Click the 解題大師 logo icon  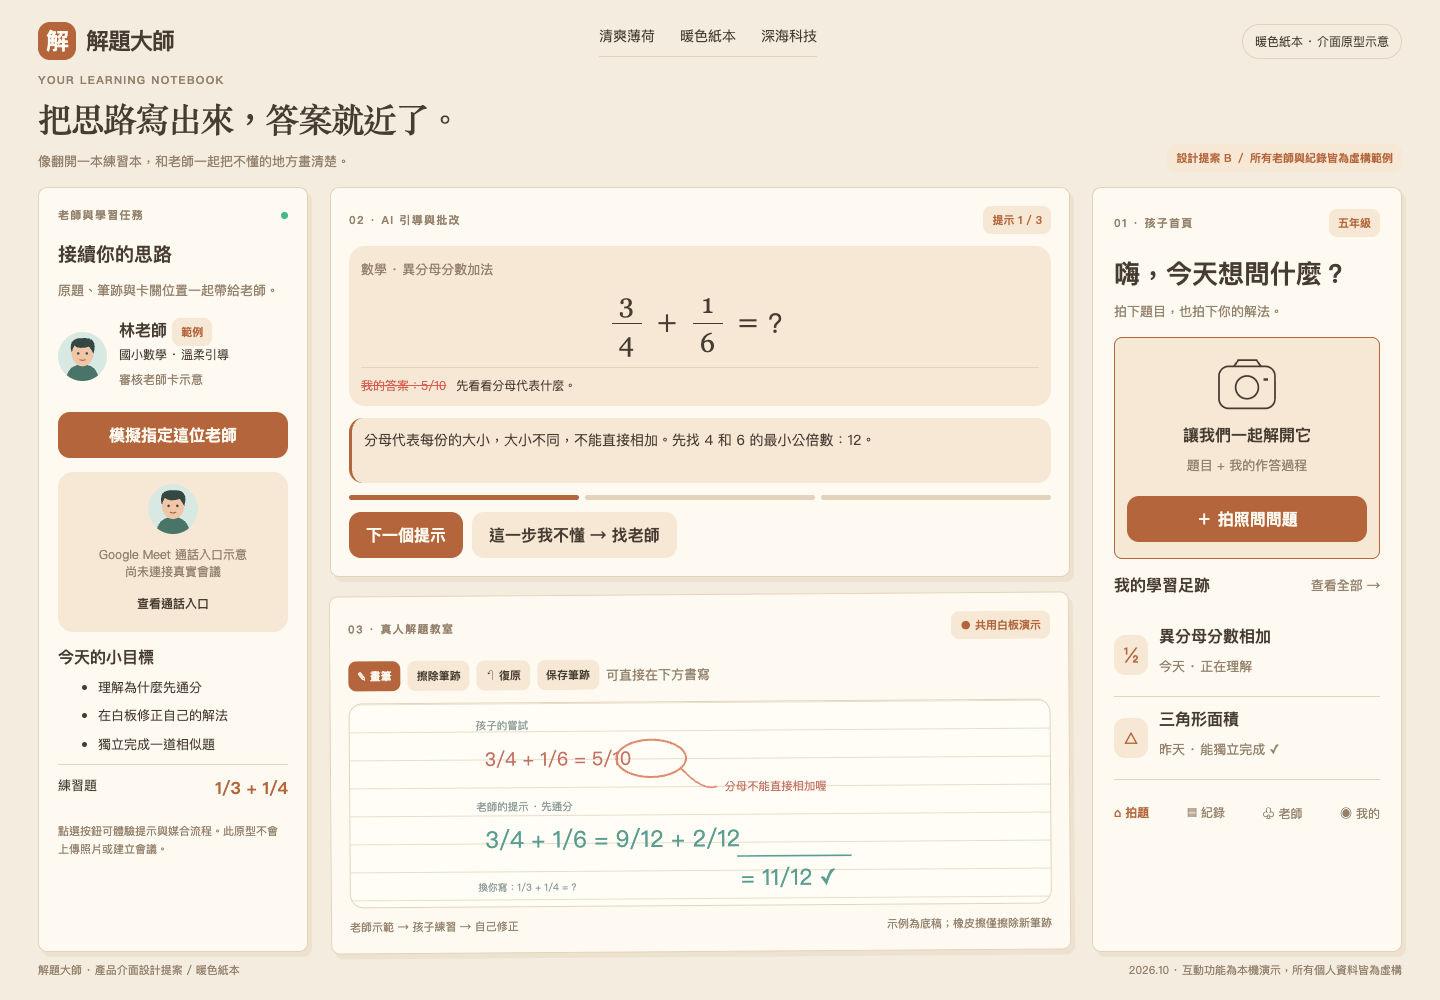click(57, 41)
